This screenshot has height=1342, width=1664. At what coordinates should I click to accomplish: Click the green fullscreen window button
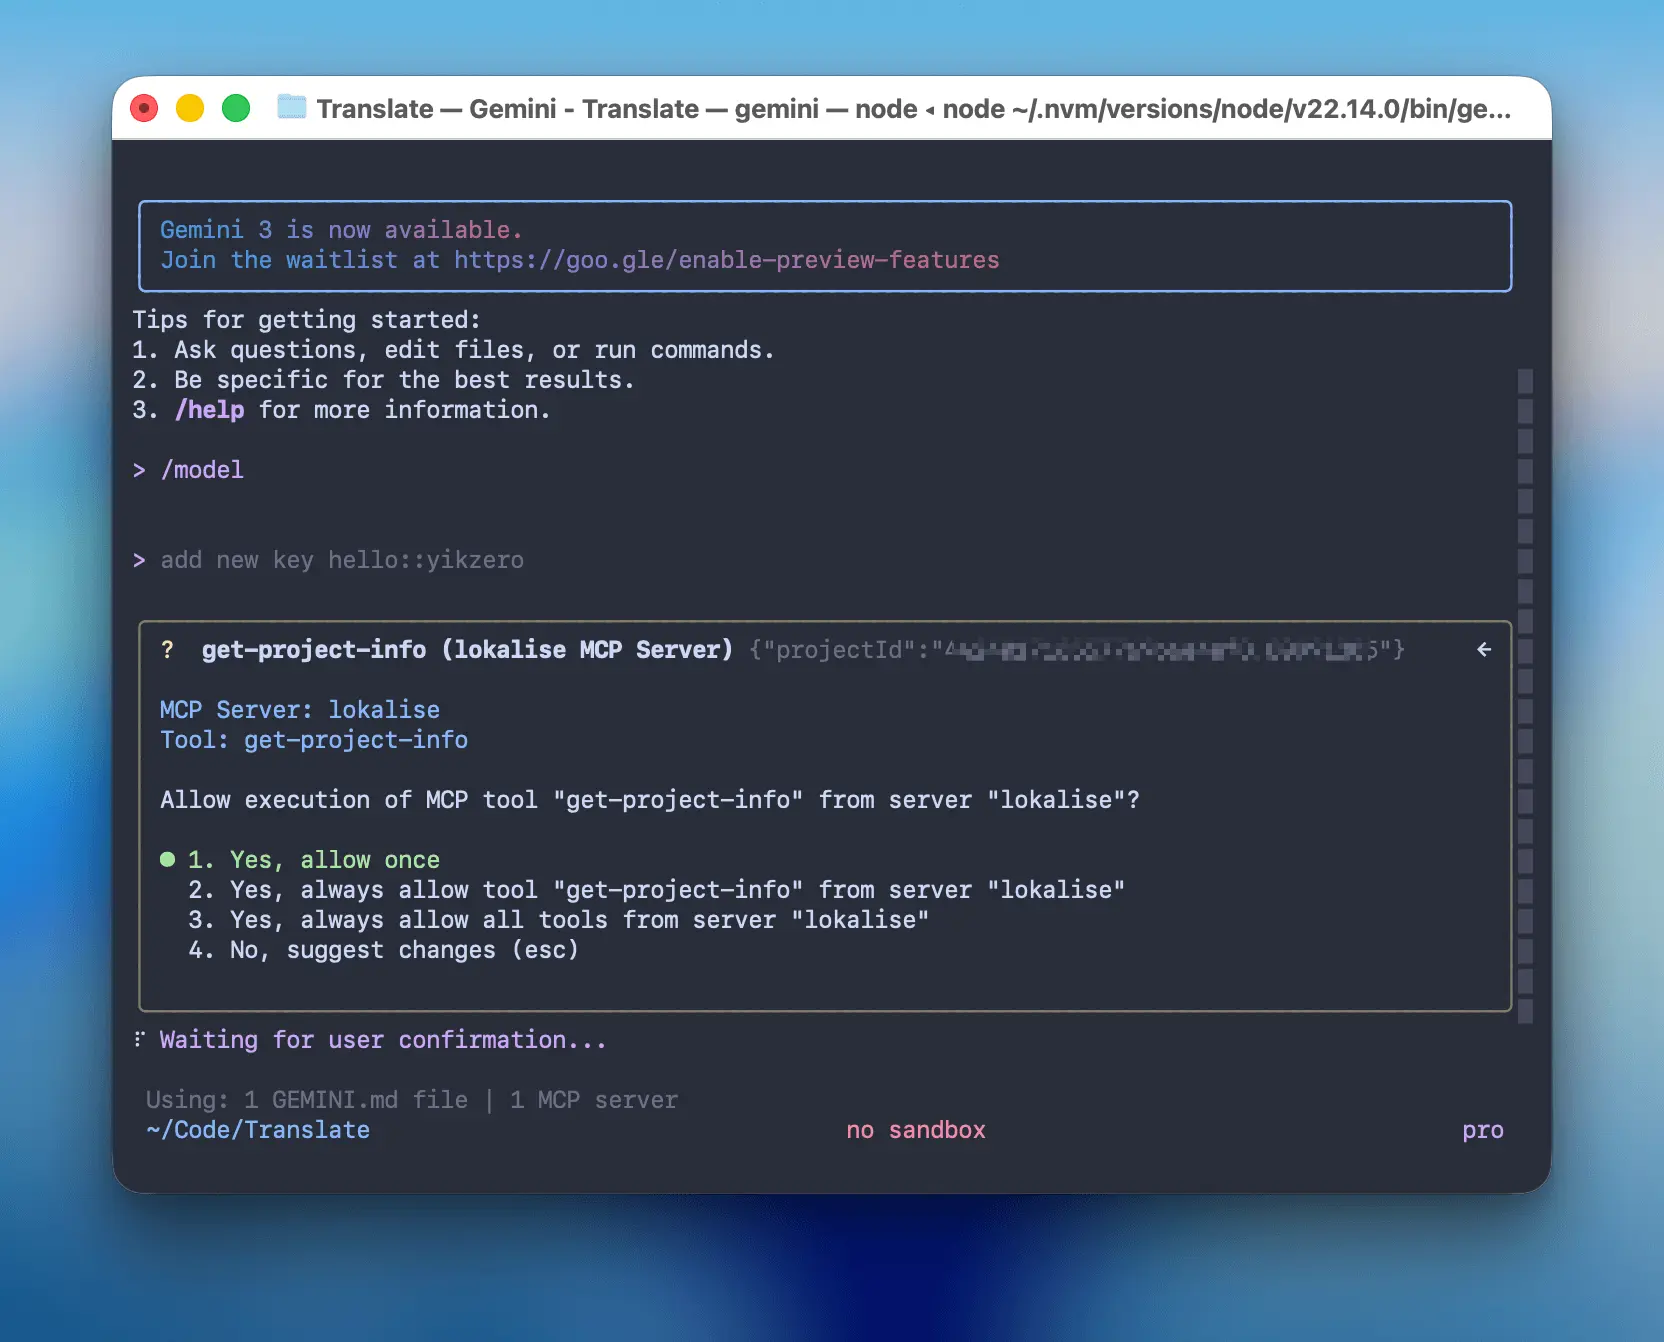[236, 108]
